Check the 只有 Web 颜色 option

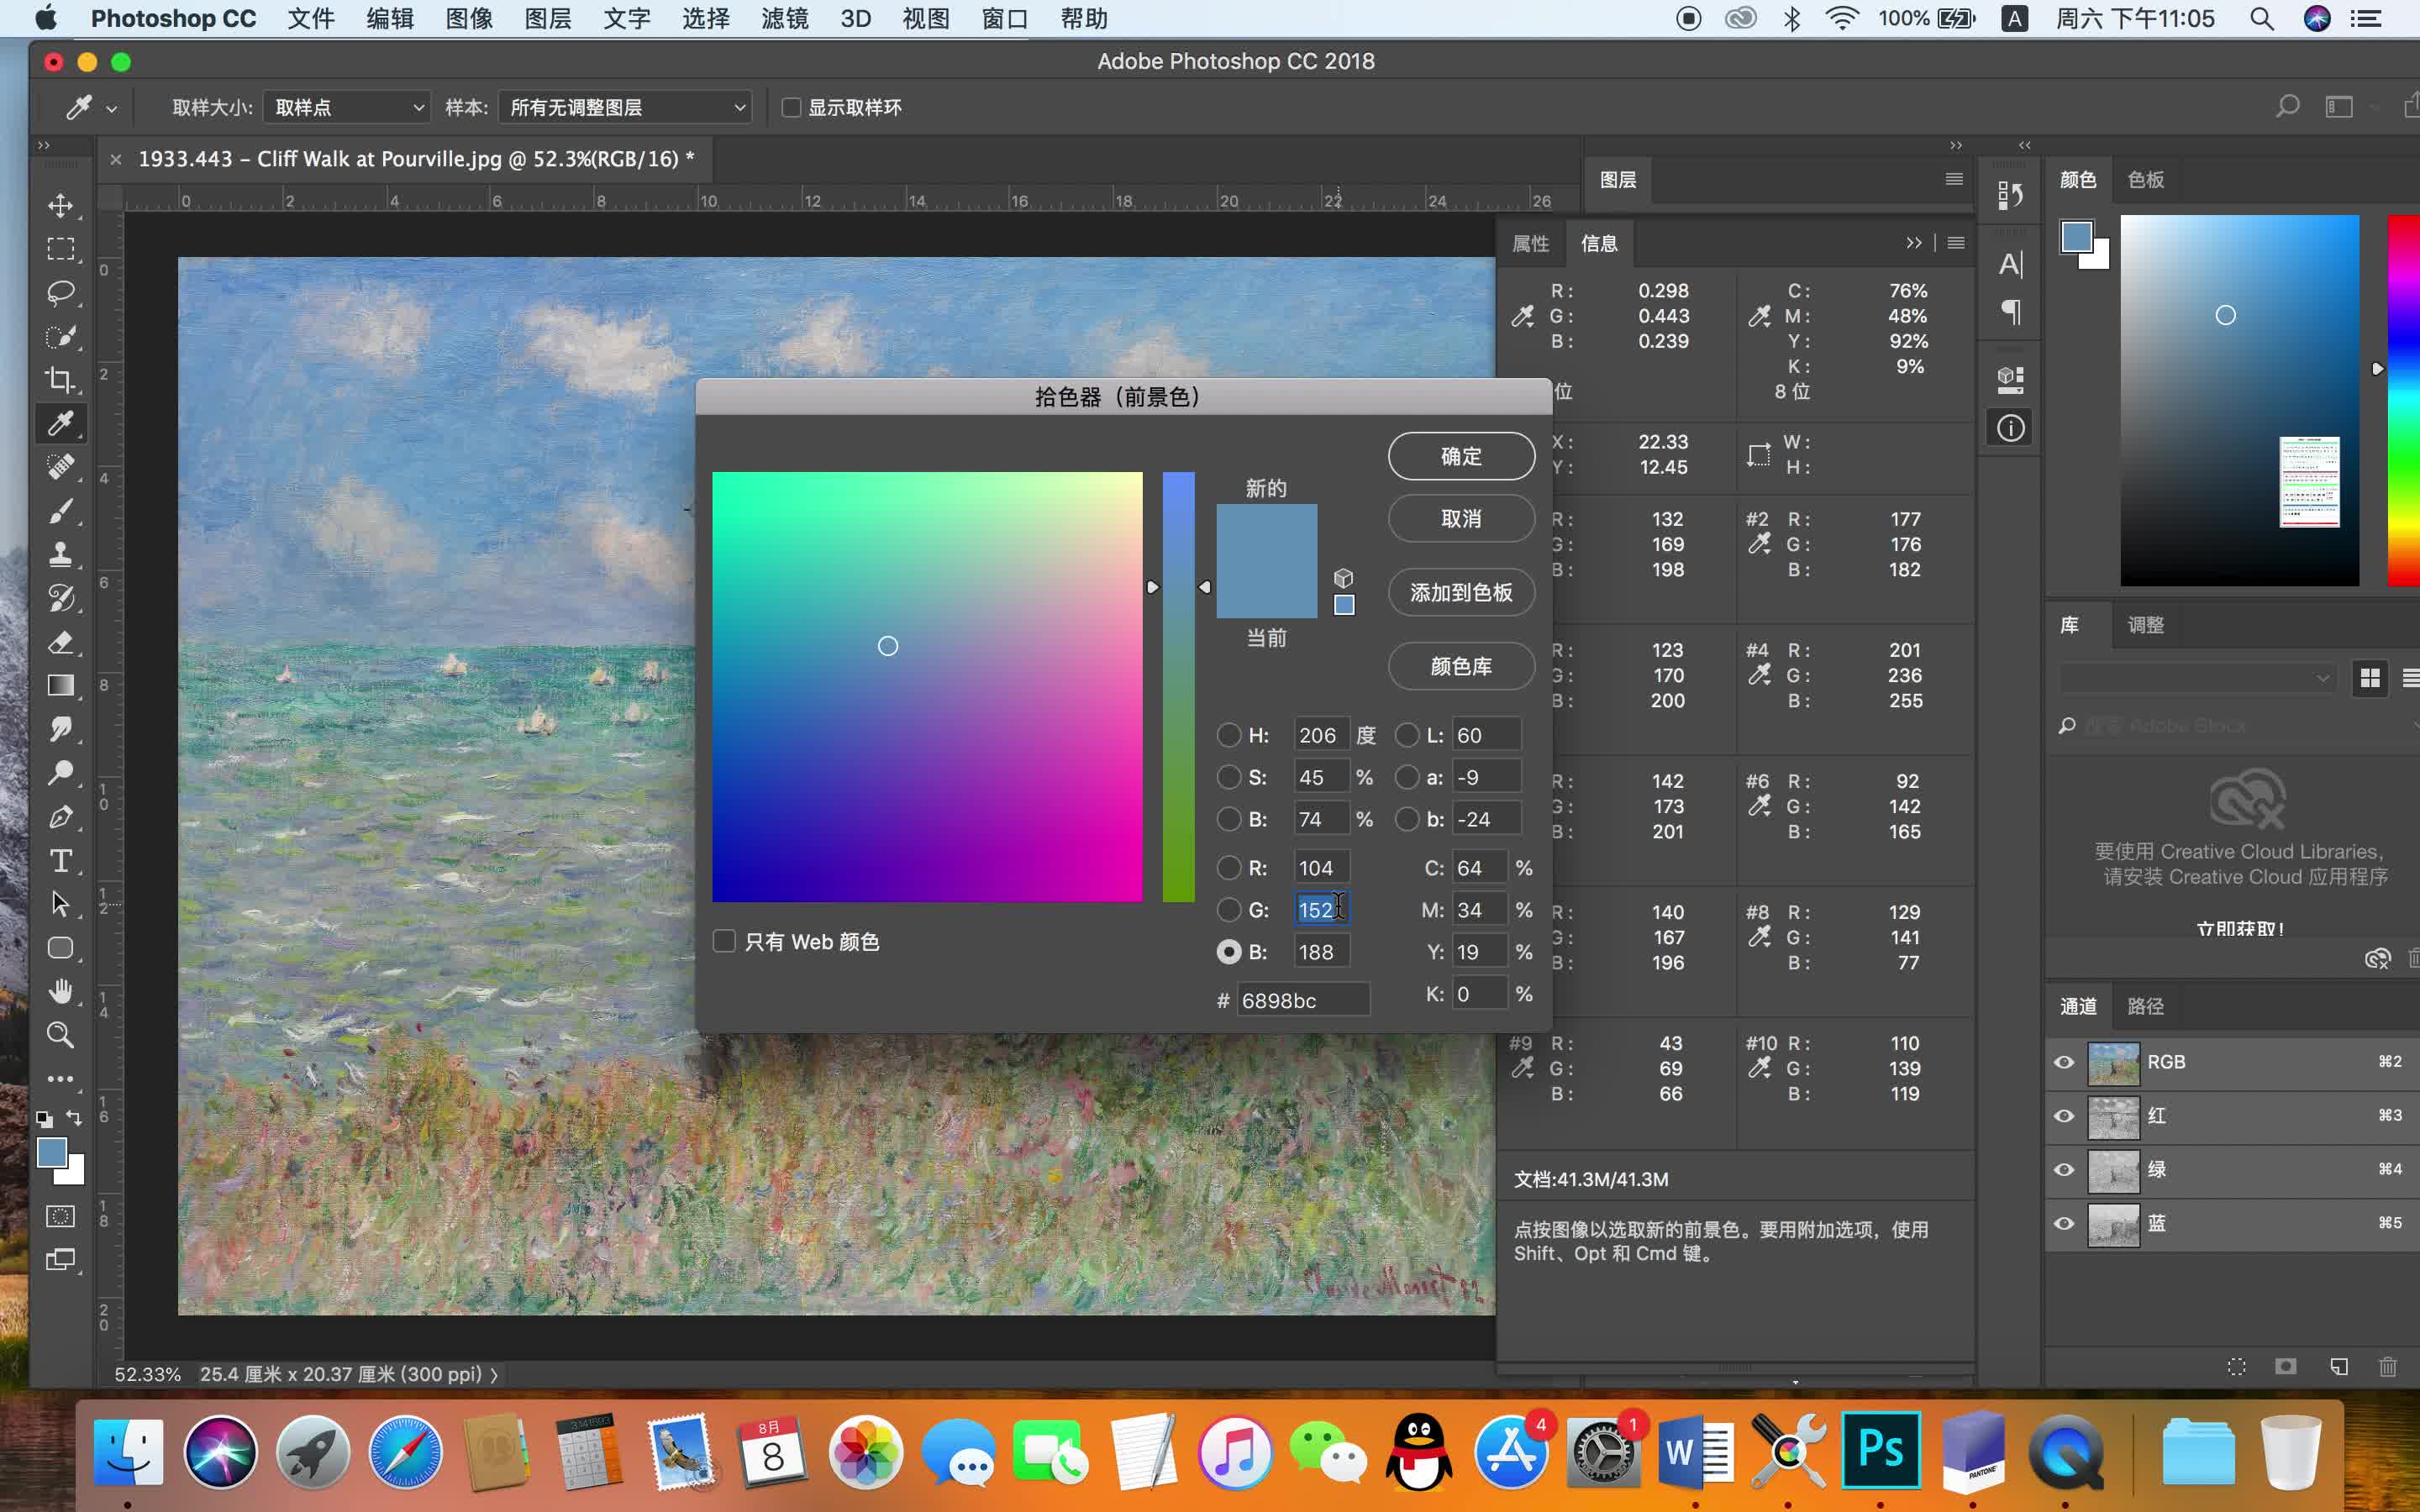click(724, 941)
